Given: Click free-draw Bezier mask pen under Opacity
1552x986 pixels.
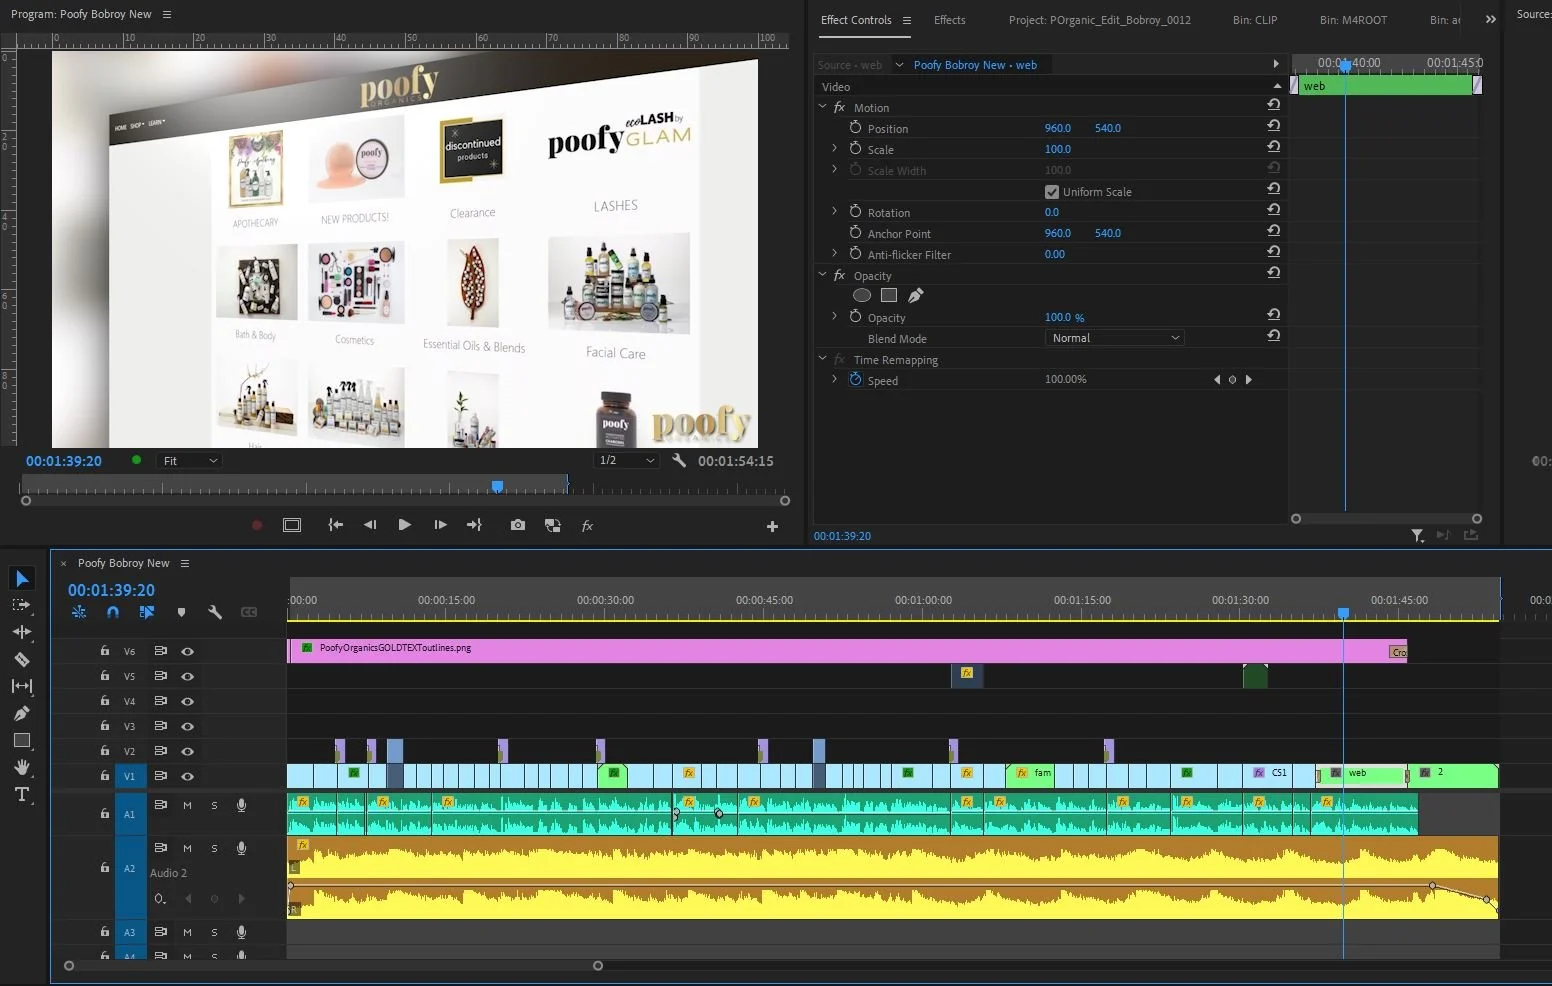Looking at the screenshot, I should point(915,295).
